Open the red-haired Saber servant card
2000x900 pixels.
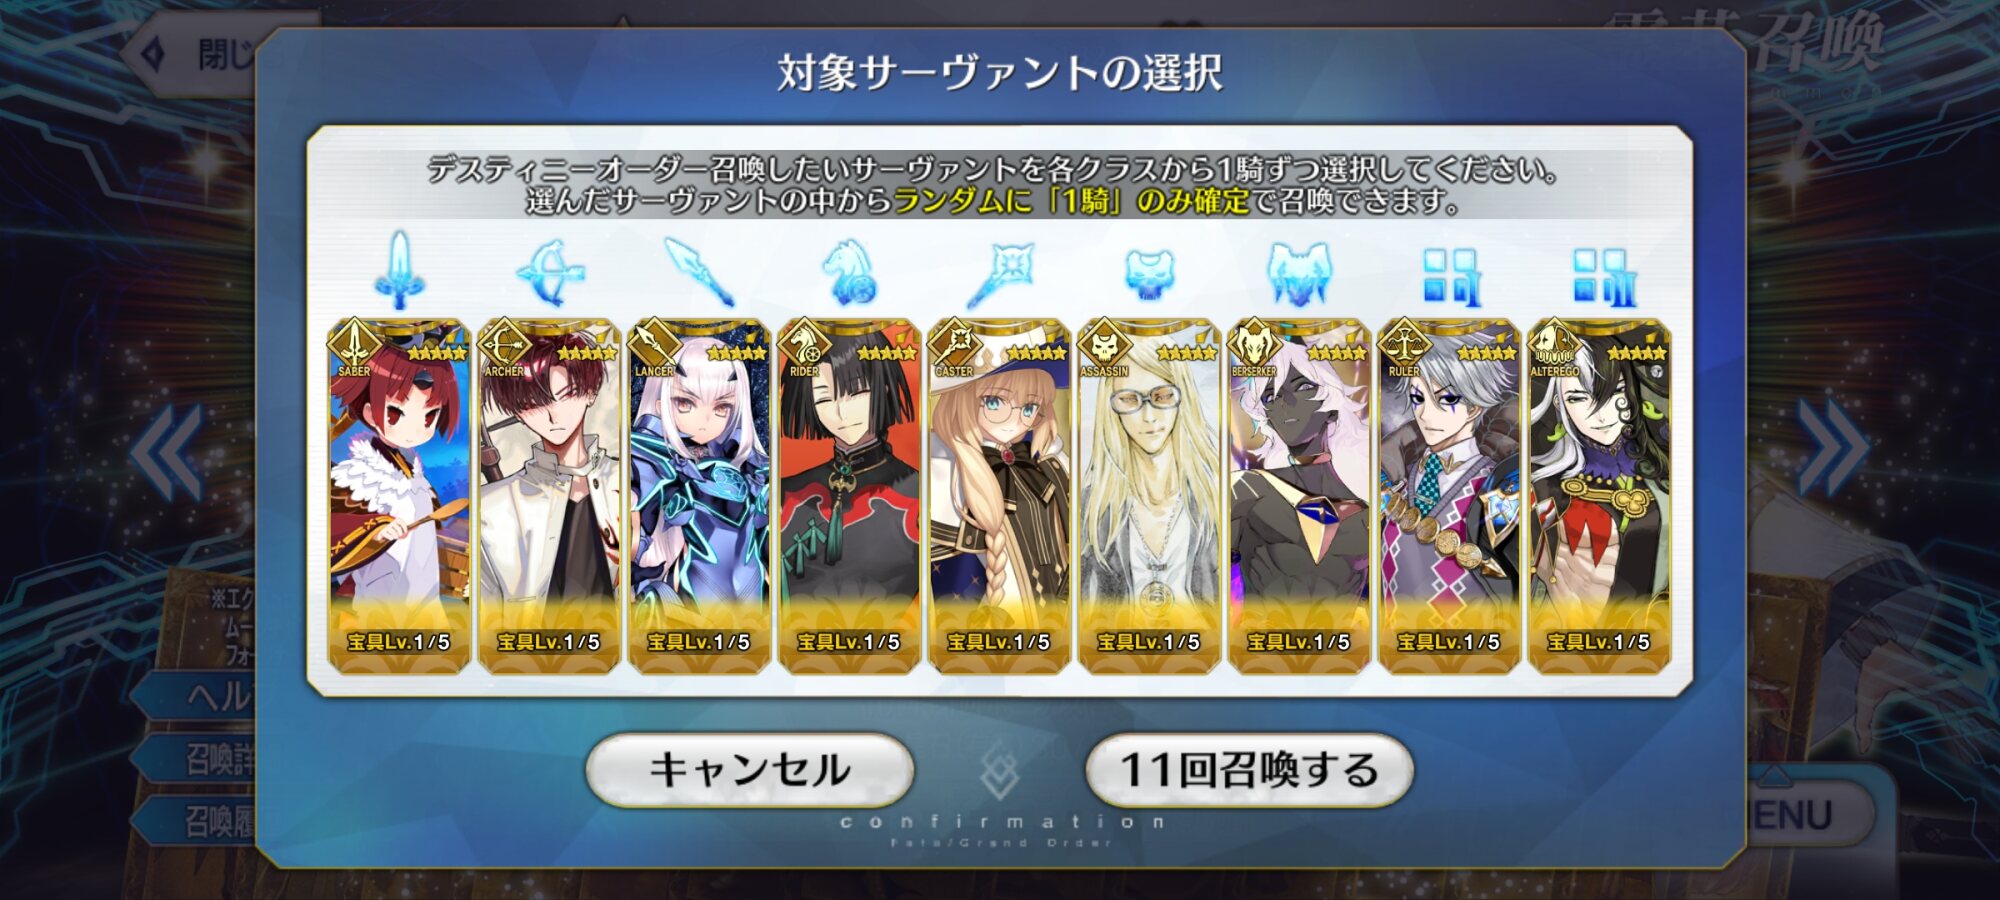(399, 496)
